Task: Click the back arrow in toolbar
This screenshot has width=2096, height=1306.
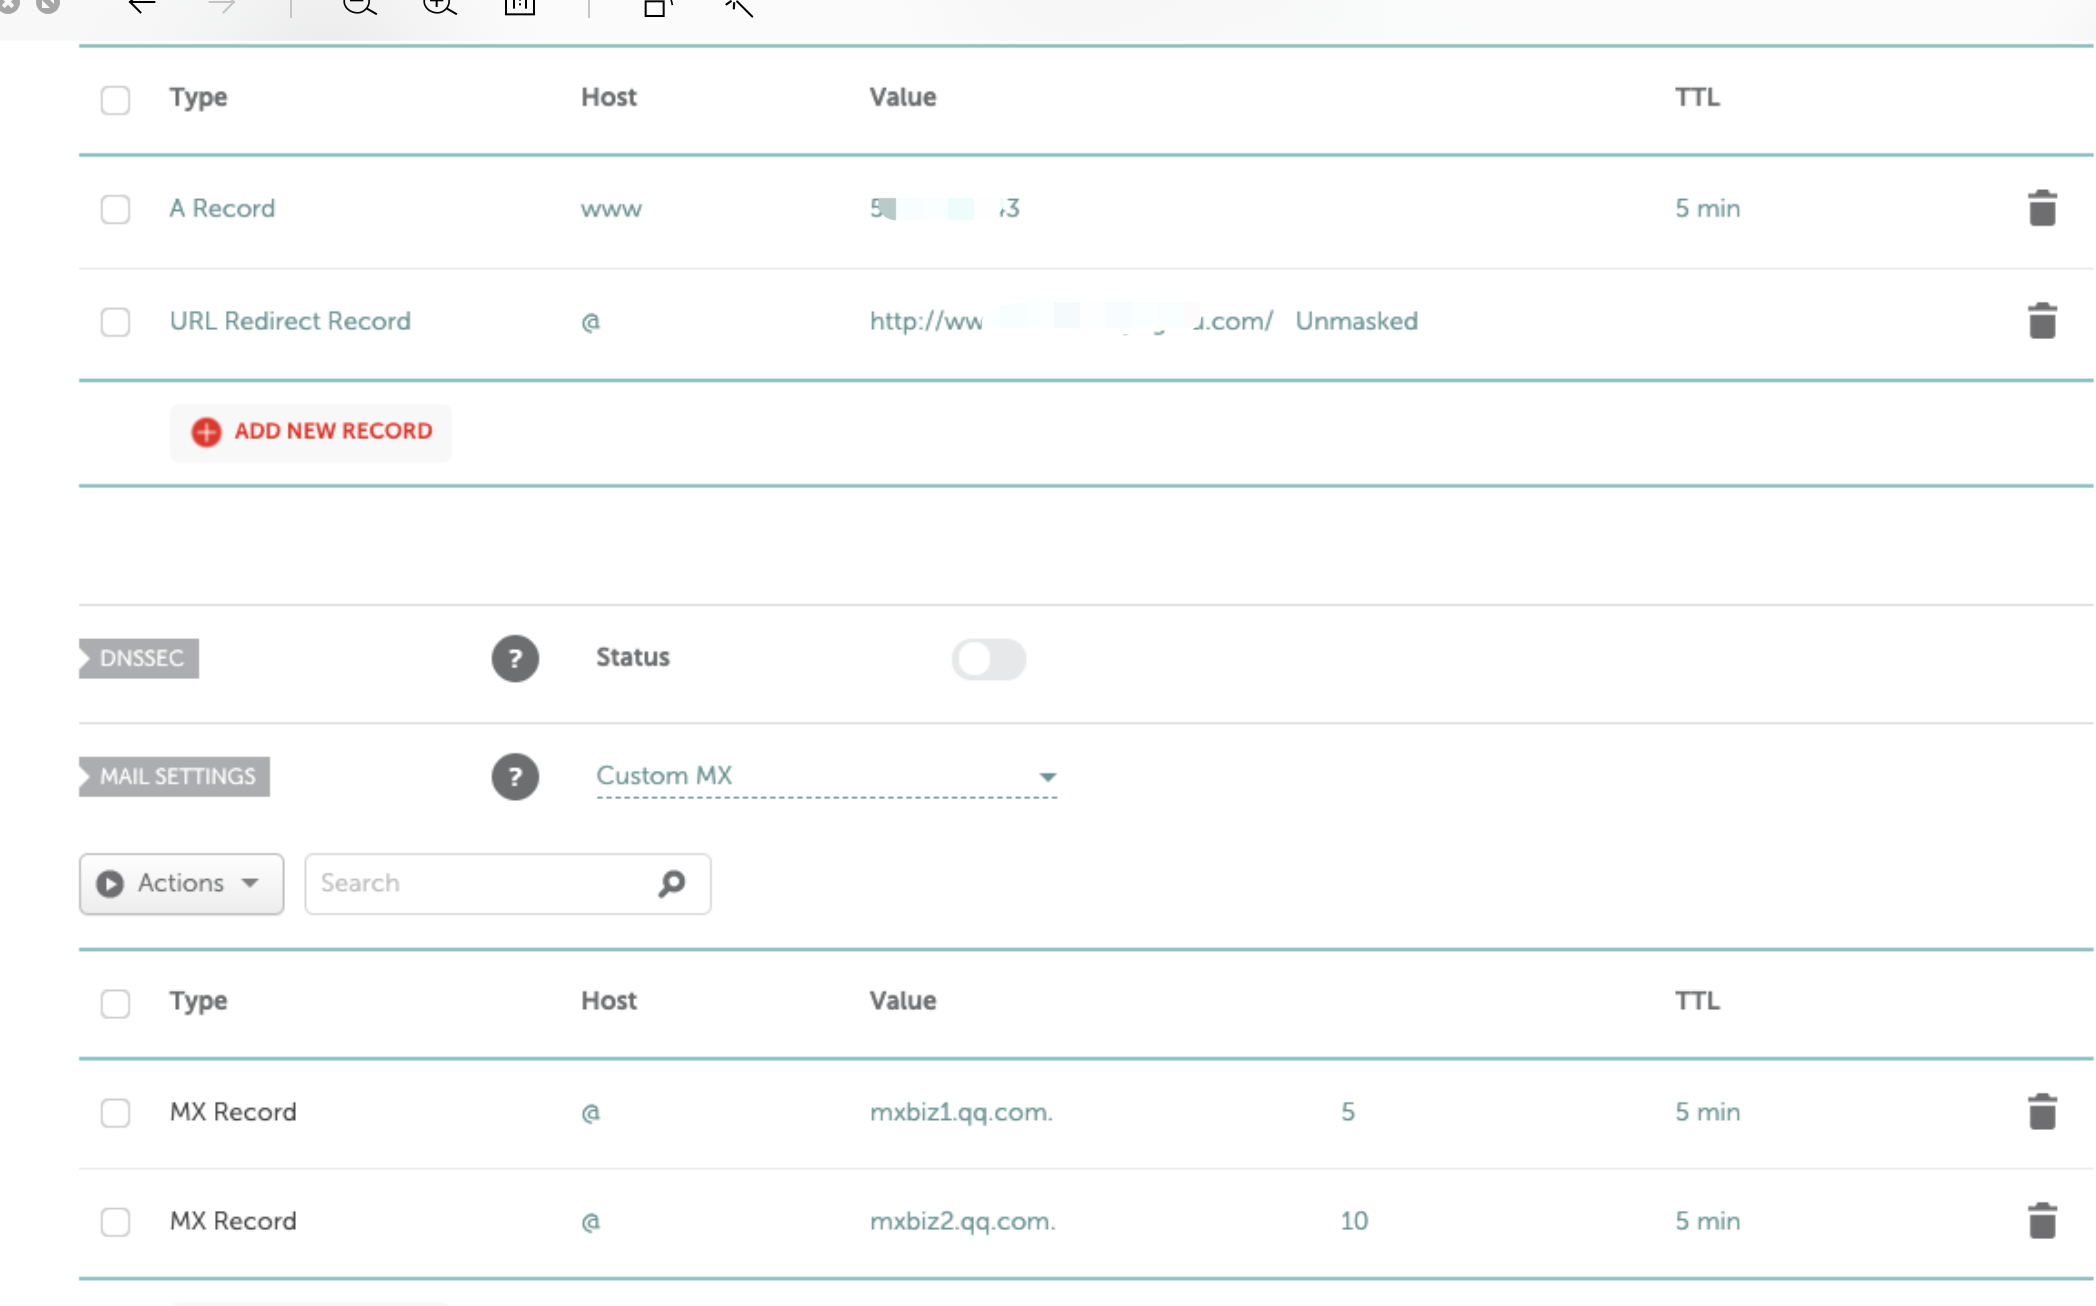Action: tap(142, 8)
